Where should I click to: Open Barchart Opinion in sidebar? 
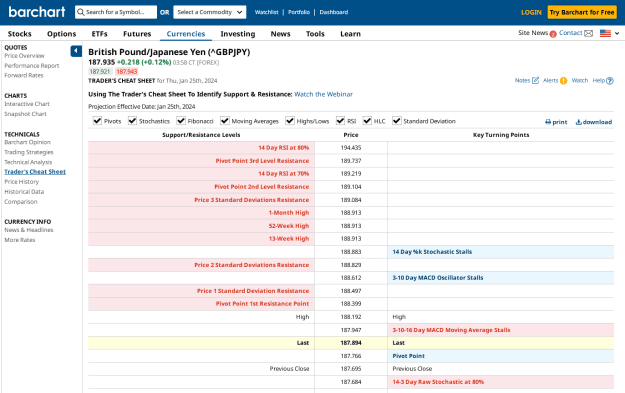[27, 142]
